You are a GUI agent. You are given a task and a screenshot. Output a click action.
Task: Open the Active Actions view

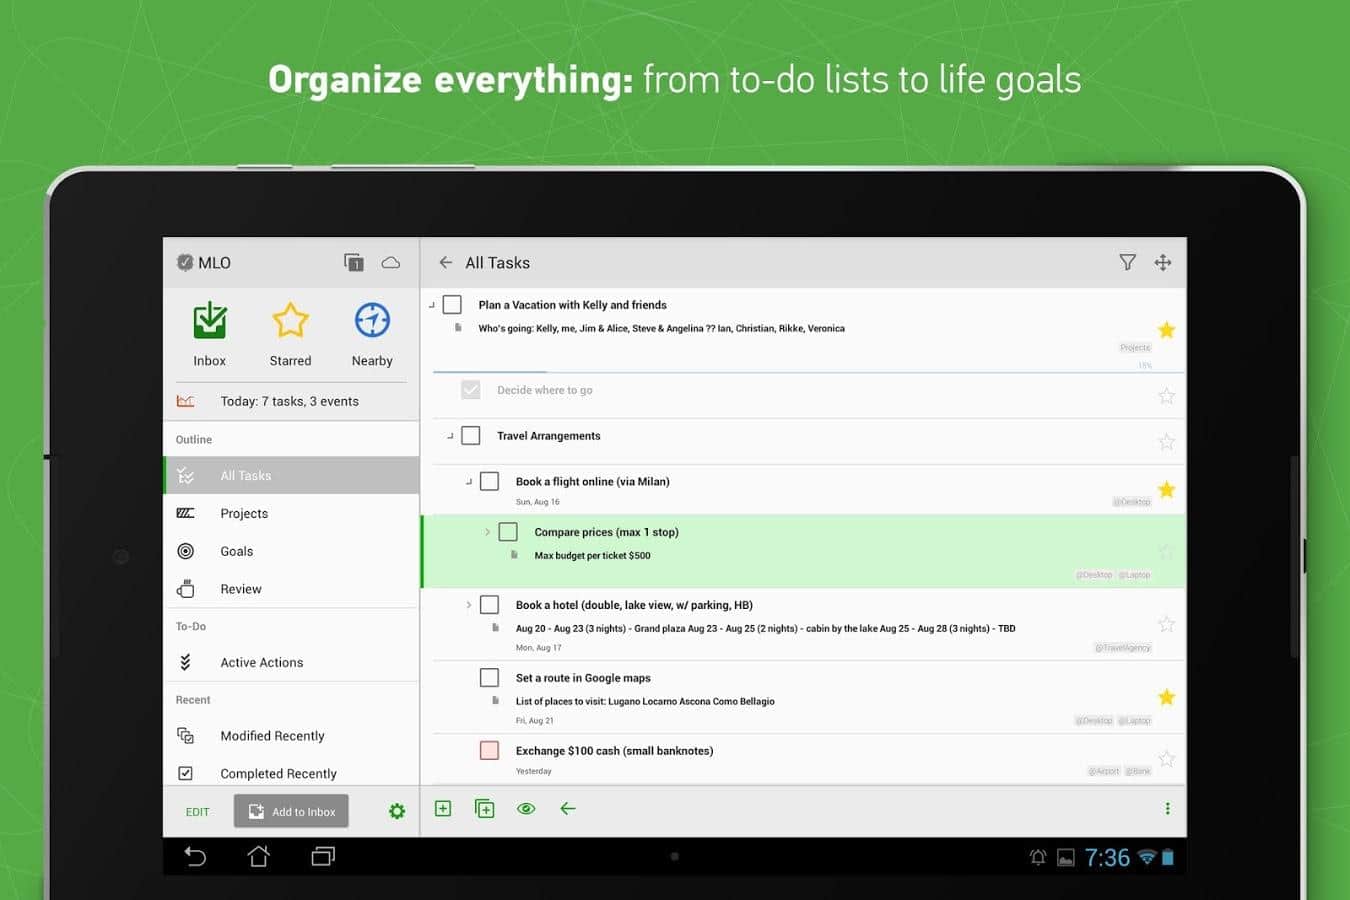click(x=261, y=663)
